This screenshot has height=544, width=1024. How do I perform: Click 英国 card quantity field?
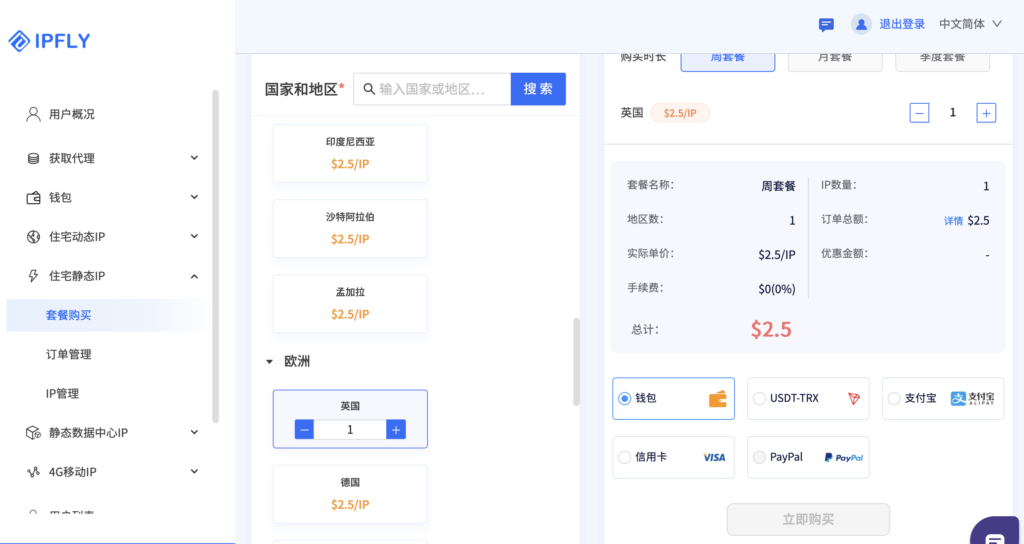[350, 430]
